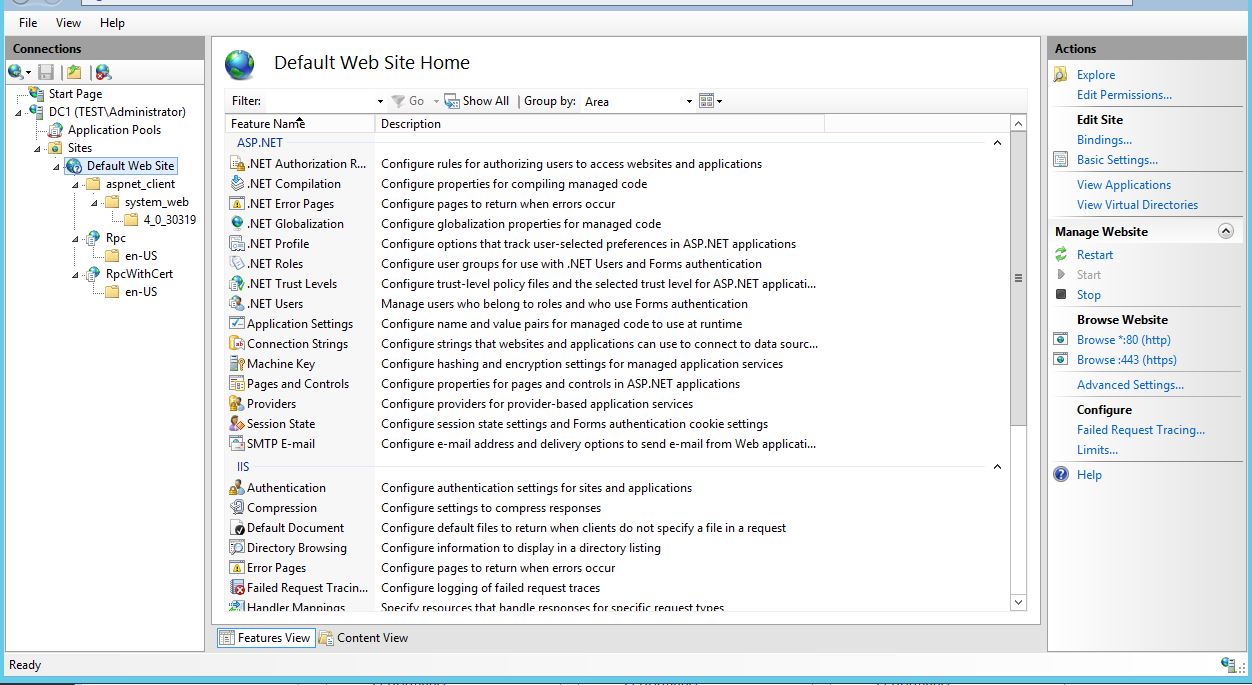
Task: Click the Up folder icon in Connections toolbar
Action: pyautogui.click(x=74, y=72)
